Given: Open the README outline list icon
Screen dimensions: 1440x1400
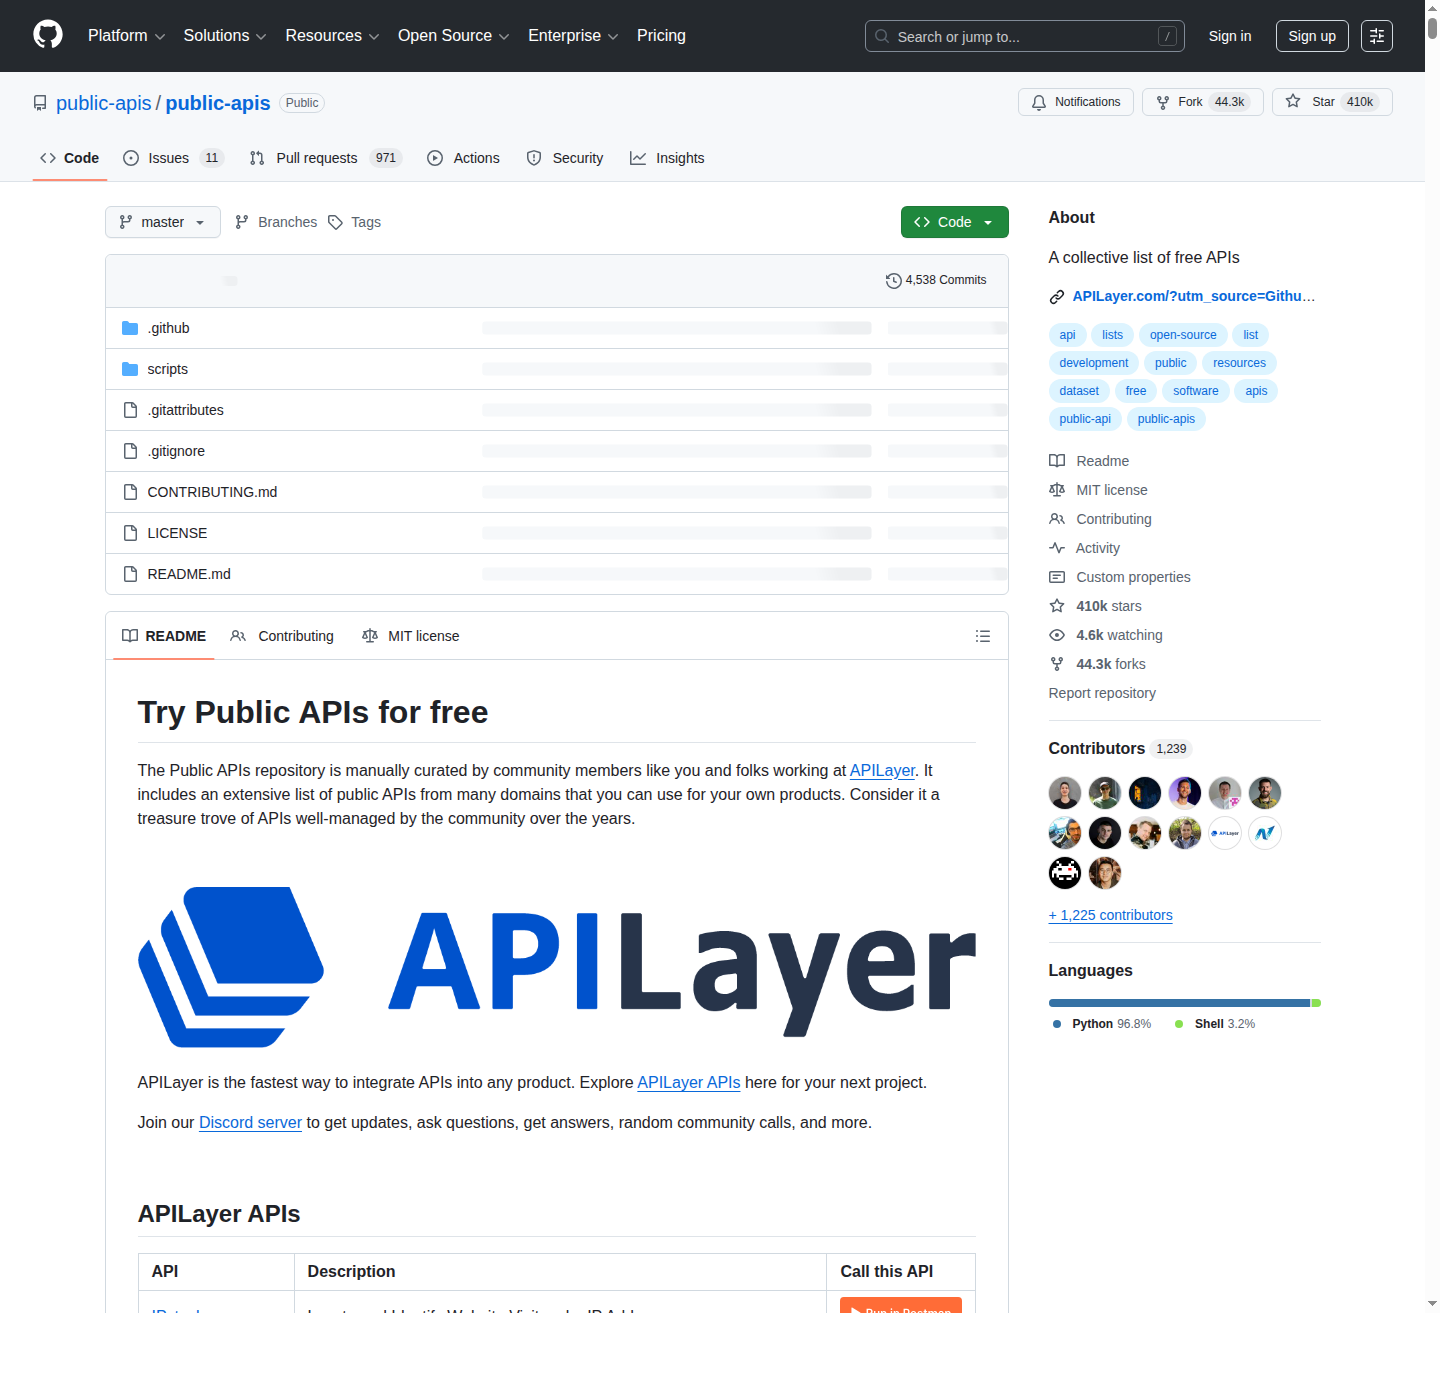Looking at the screenshot, I should coord(983,636).
